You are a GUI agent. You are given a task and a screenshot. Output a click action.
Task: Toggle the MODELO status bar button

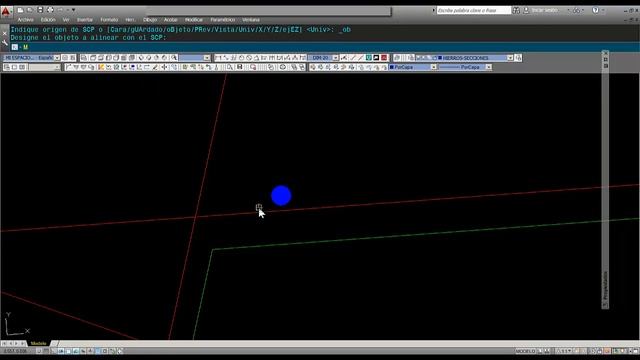coord(525,351)
